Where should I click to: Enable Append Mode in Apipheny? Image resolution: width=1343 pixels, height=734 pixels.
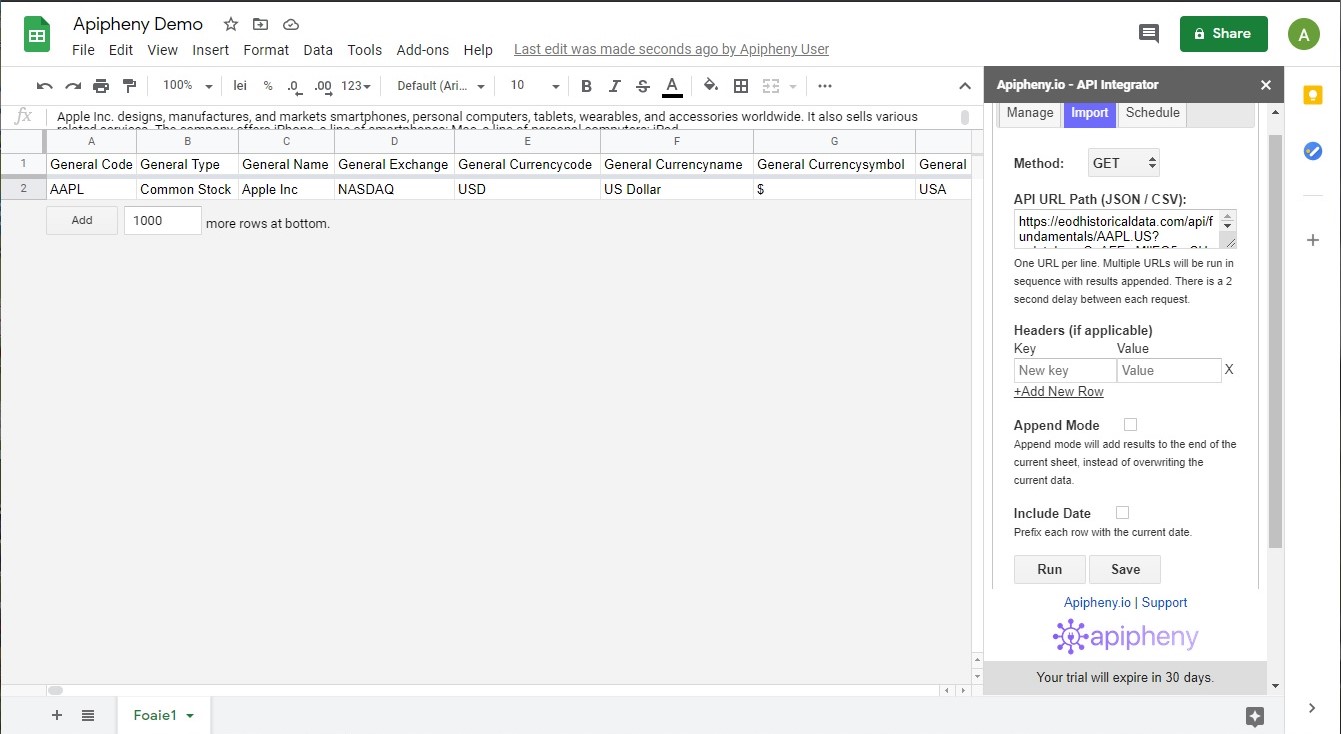tap(1130, 424)
